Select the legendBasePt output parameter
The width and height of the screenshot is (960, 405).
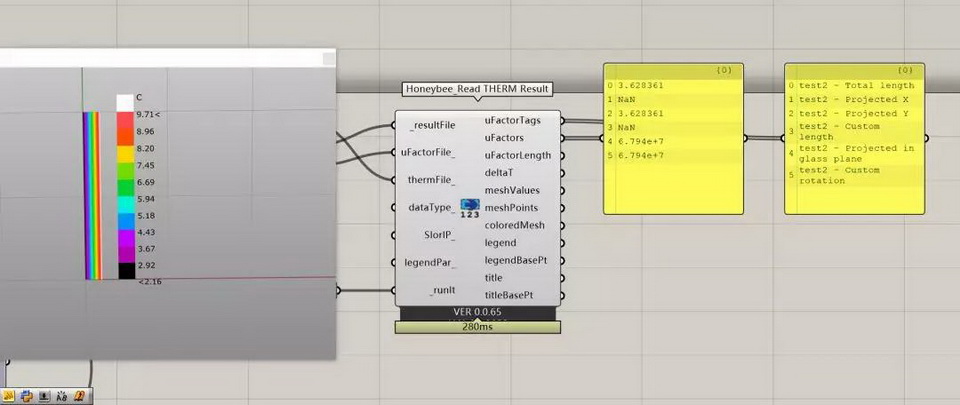point(516,260)
